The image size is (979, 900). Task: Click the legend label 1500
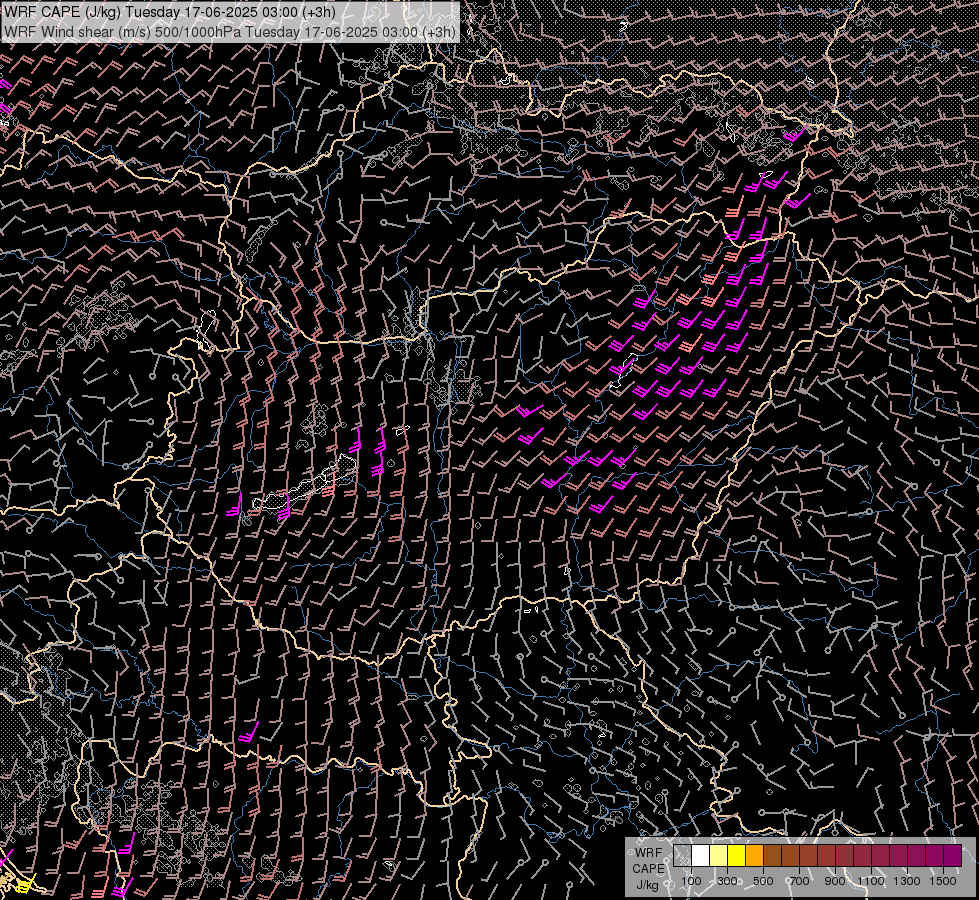coord(943,881)
